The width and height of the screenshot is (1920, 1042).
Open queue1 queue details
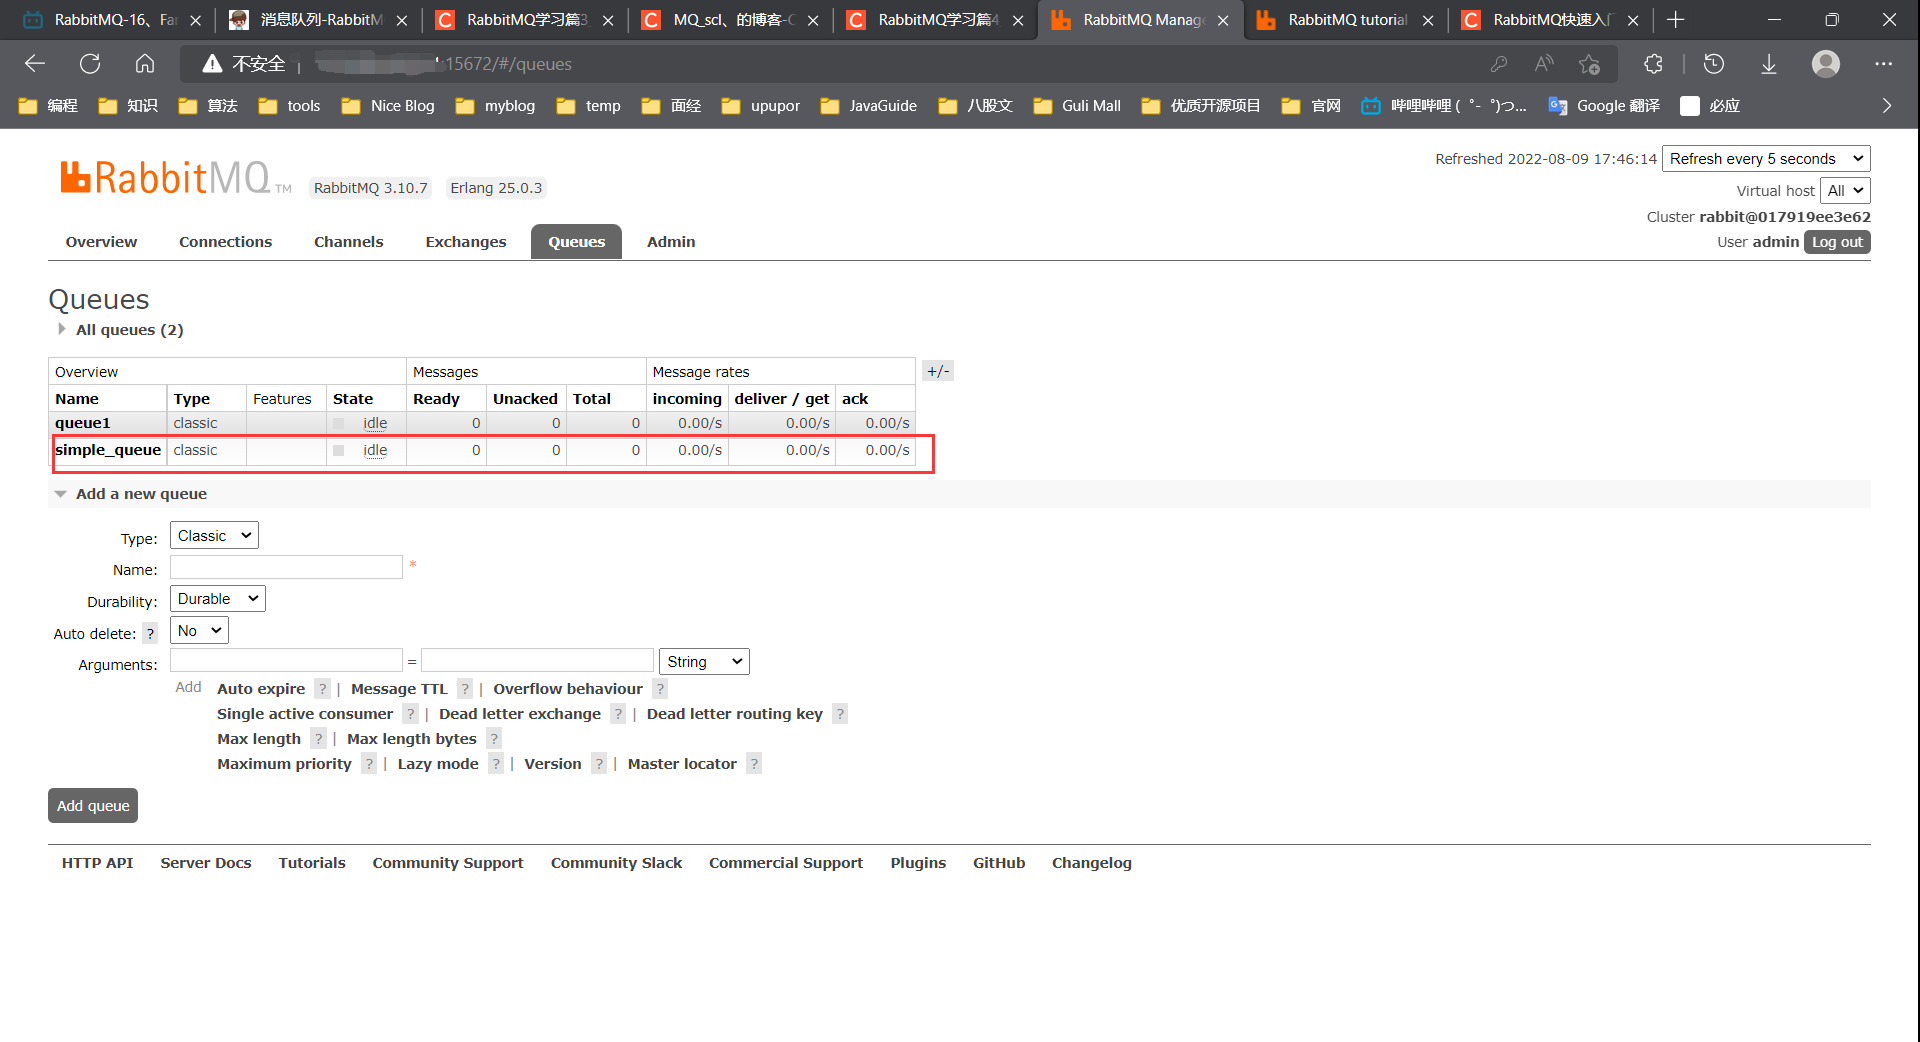(83, 423)
